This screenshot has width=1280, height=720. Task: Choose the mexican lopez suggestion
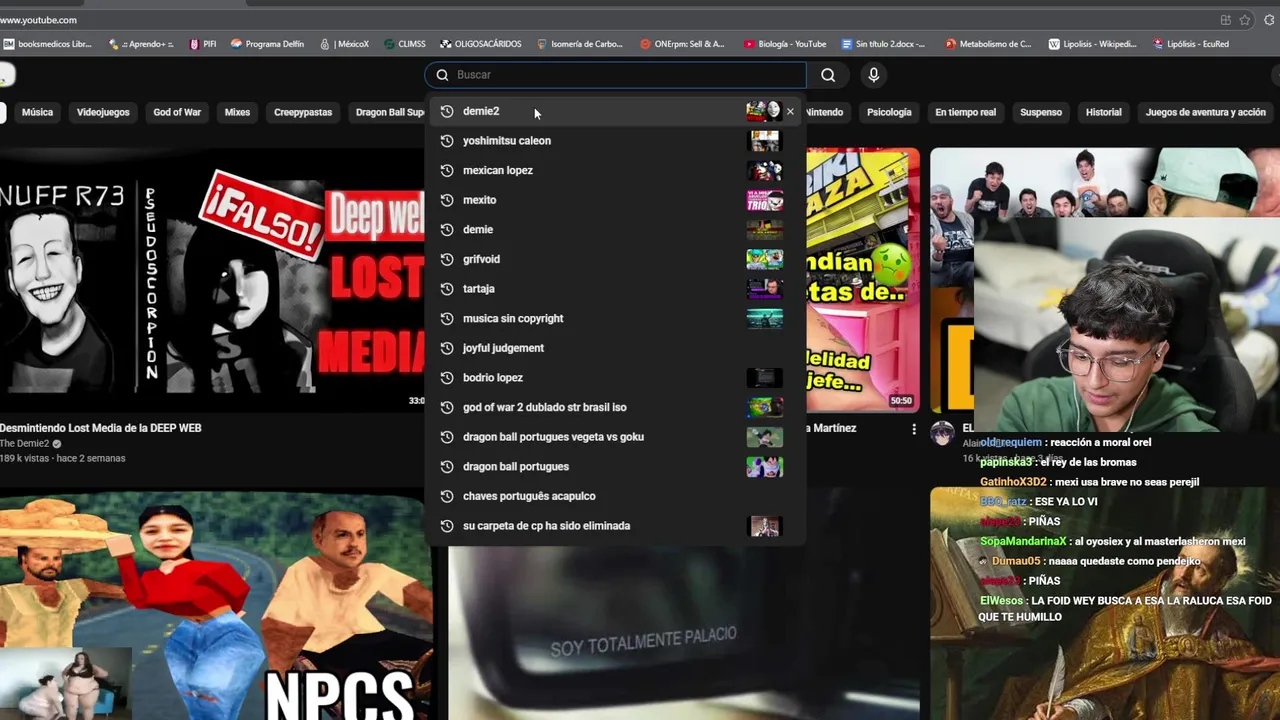615,170
